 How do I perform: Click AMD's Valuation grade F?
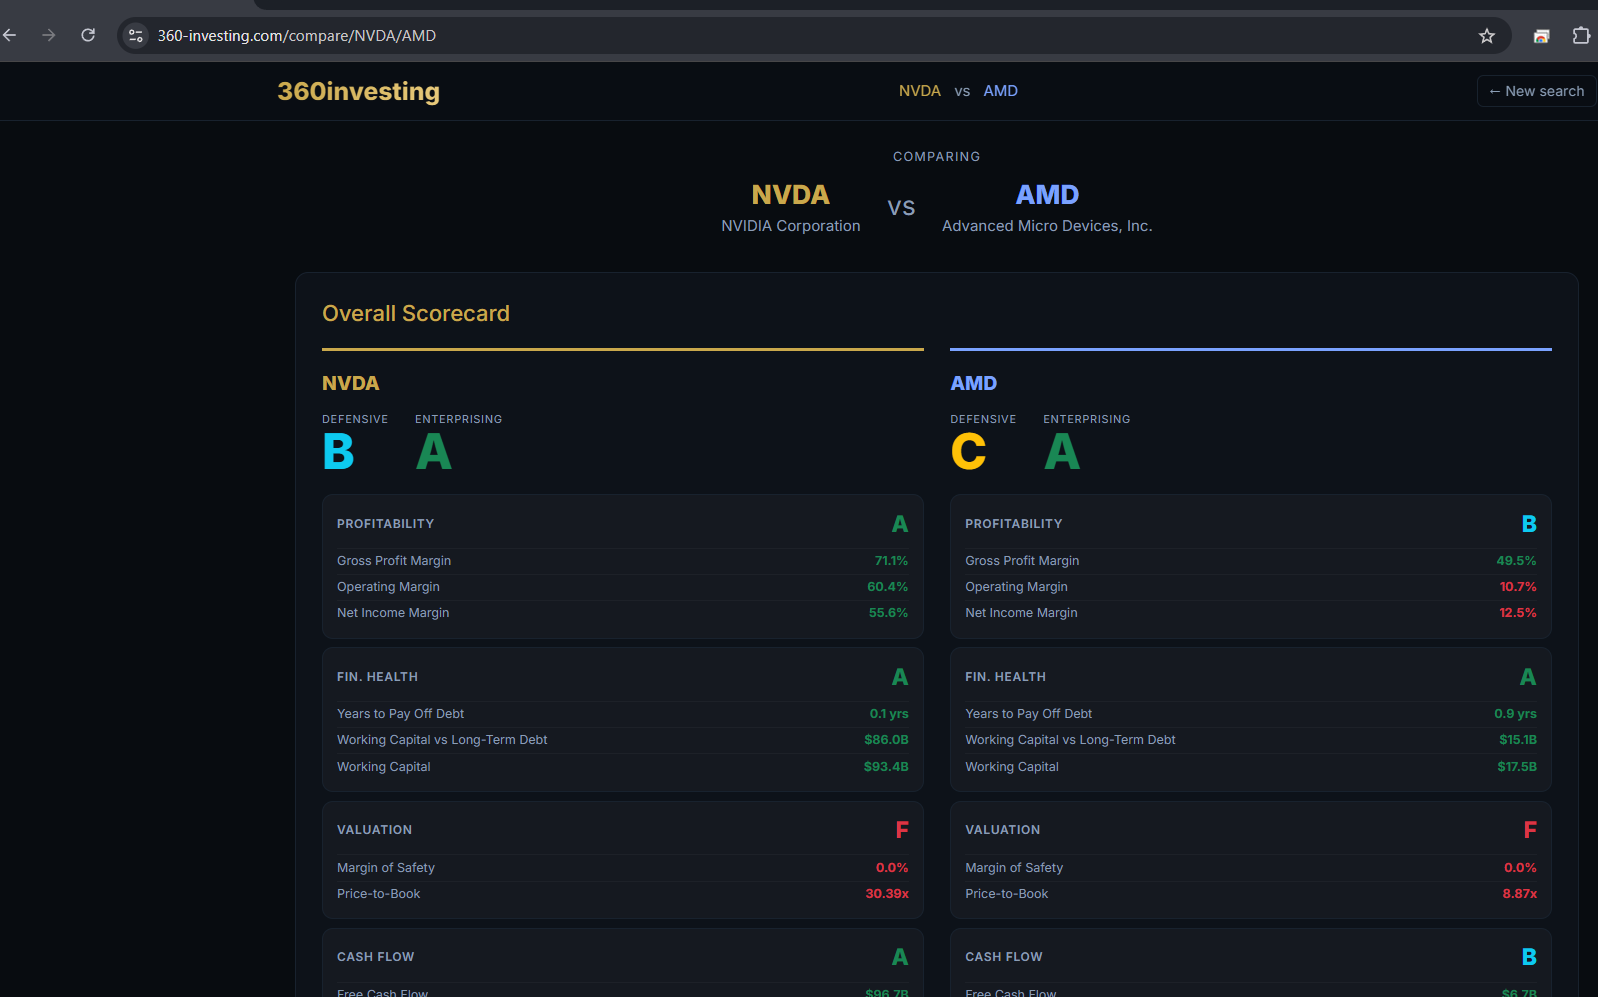(x=1530, y=830)
